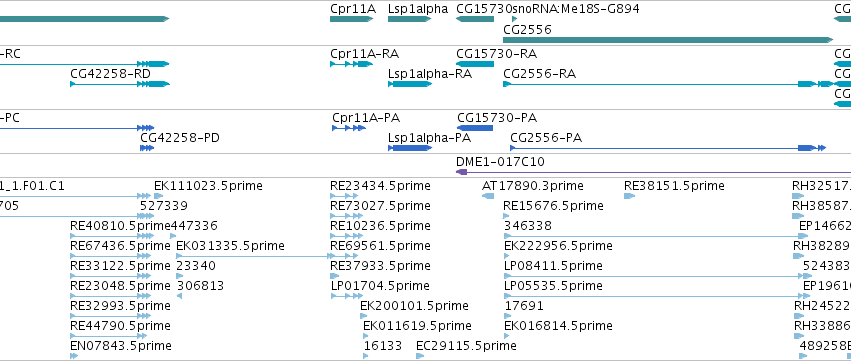This screenshot has height=361, width=851.
Task: Open the Cpr11A-RA transcript label
Action: (365, 54)
